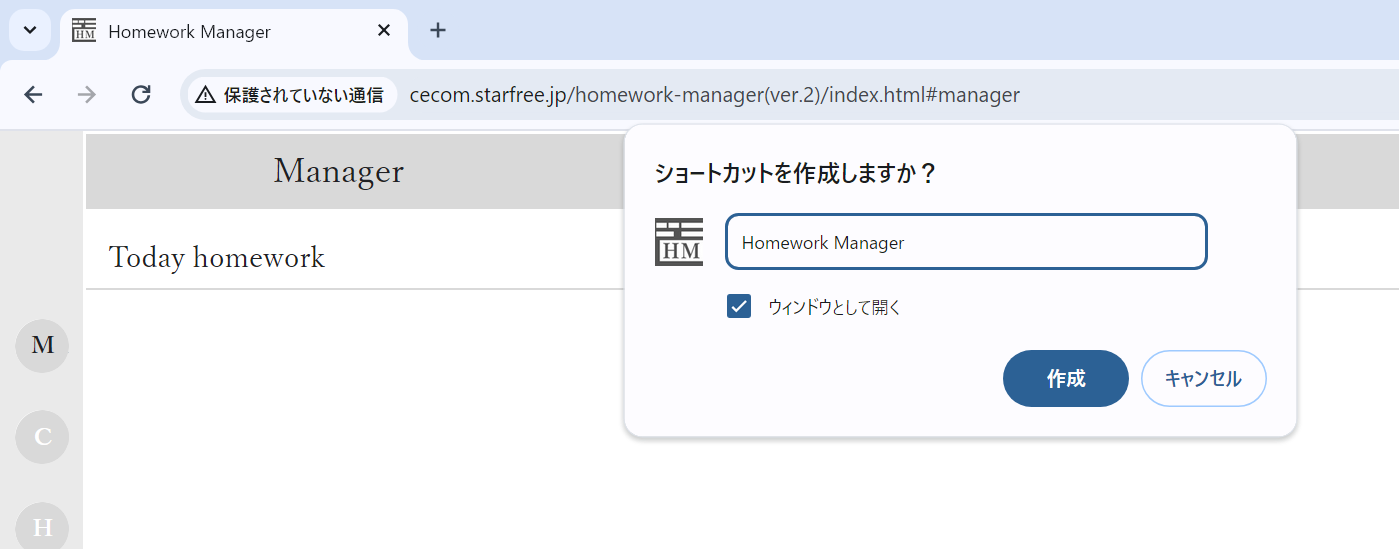Viewport: 1399px width, 549px height.
Task: Click the H sidebar circle icon
Action: 43,527
